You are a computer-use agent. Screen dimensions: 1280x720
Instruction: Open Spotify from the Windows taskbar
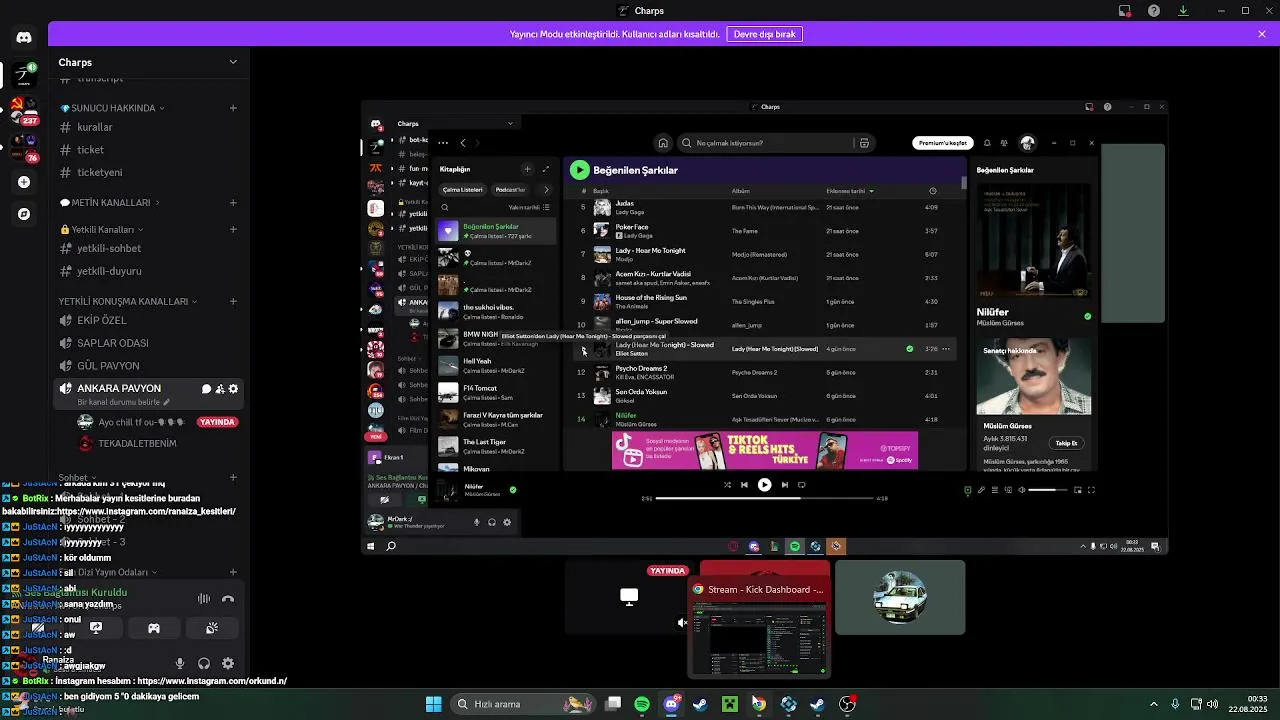pyautogui.click(x=642, y=704)
